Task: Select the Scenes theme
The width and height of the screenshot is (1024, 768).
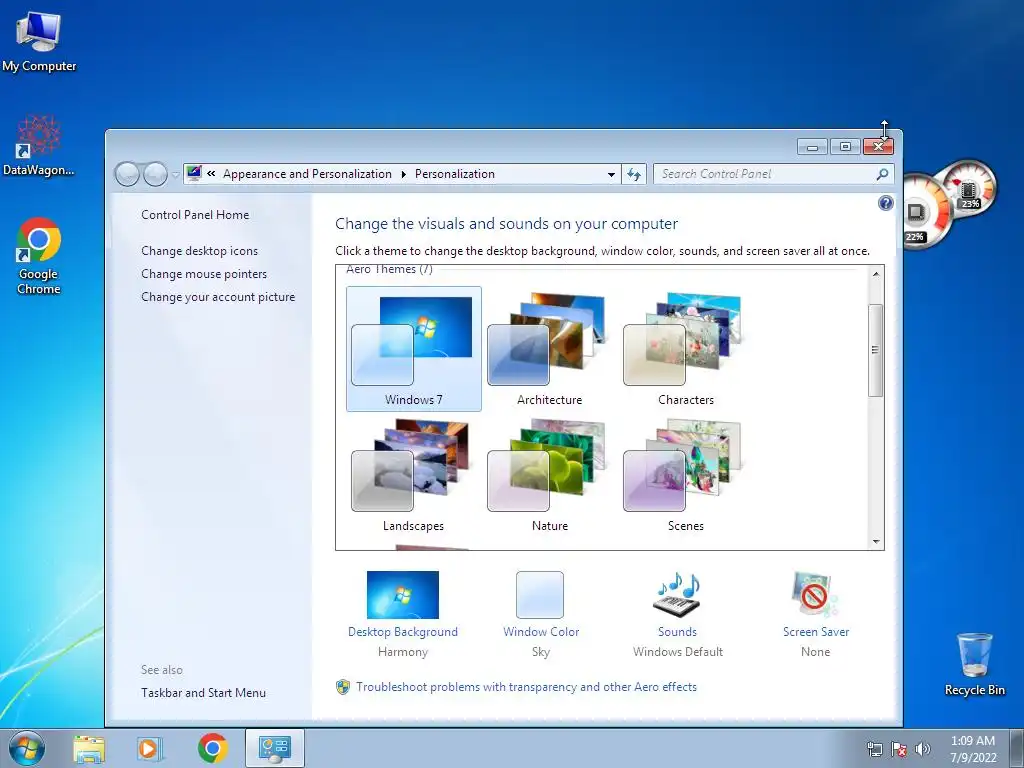Action: [685, 477]
